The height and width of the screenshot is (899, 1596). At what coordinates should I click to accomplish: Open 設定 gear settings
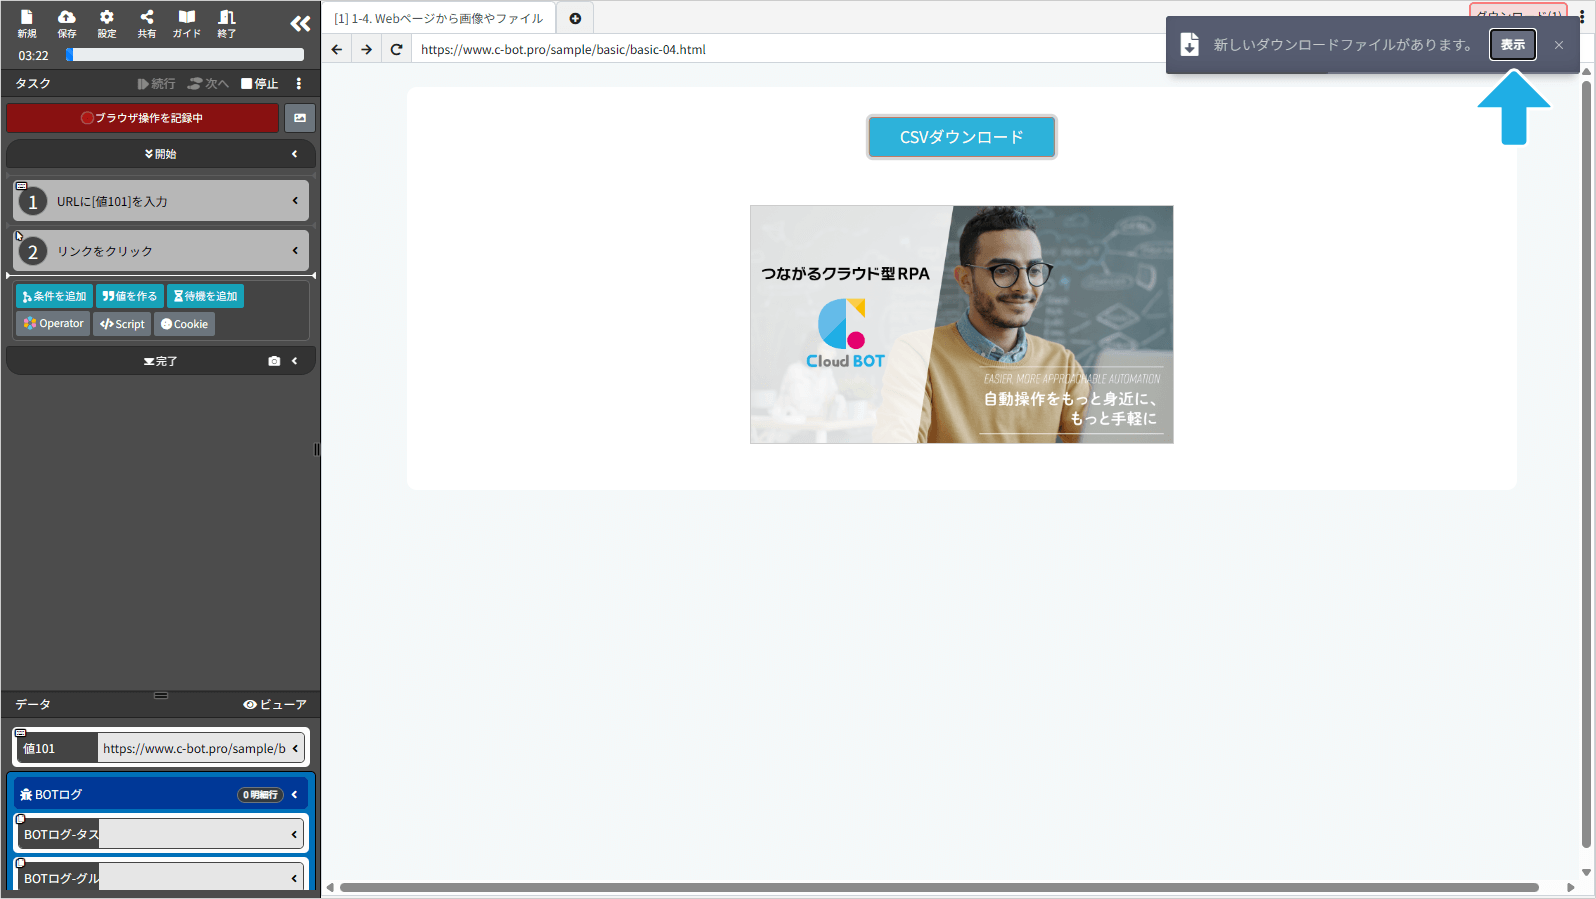point(107,23)
